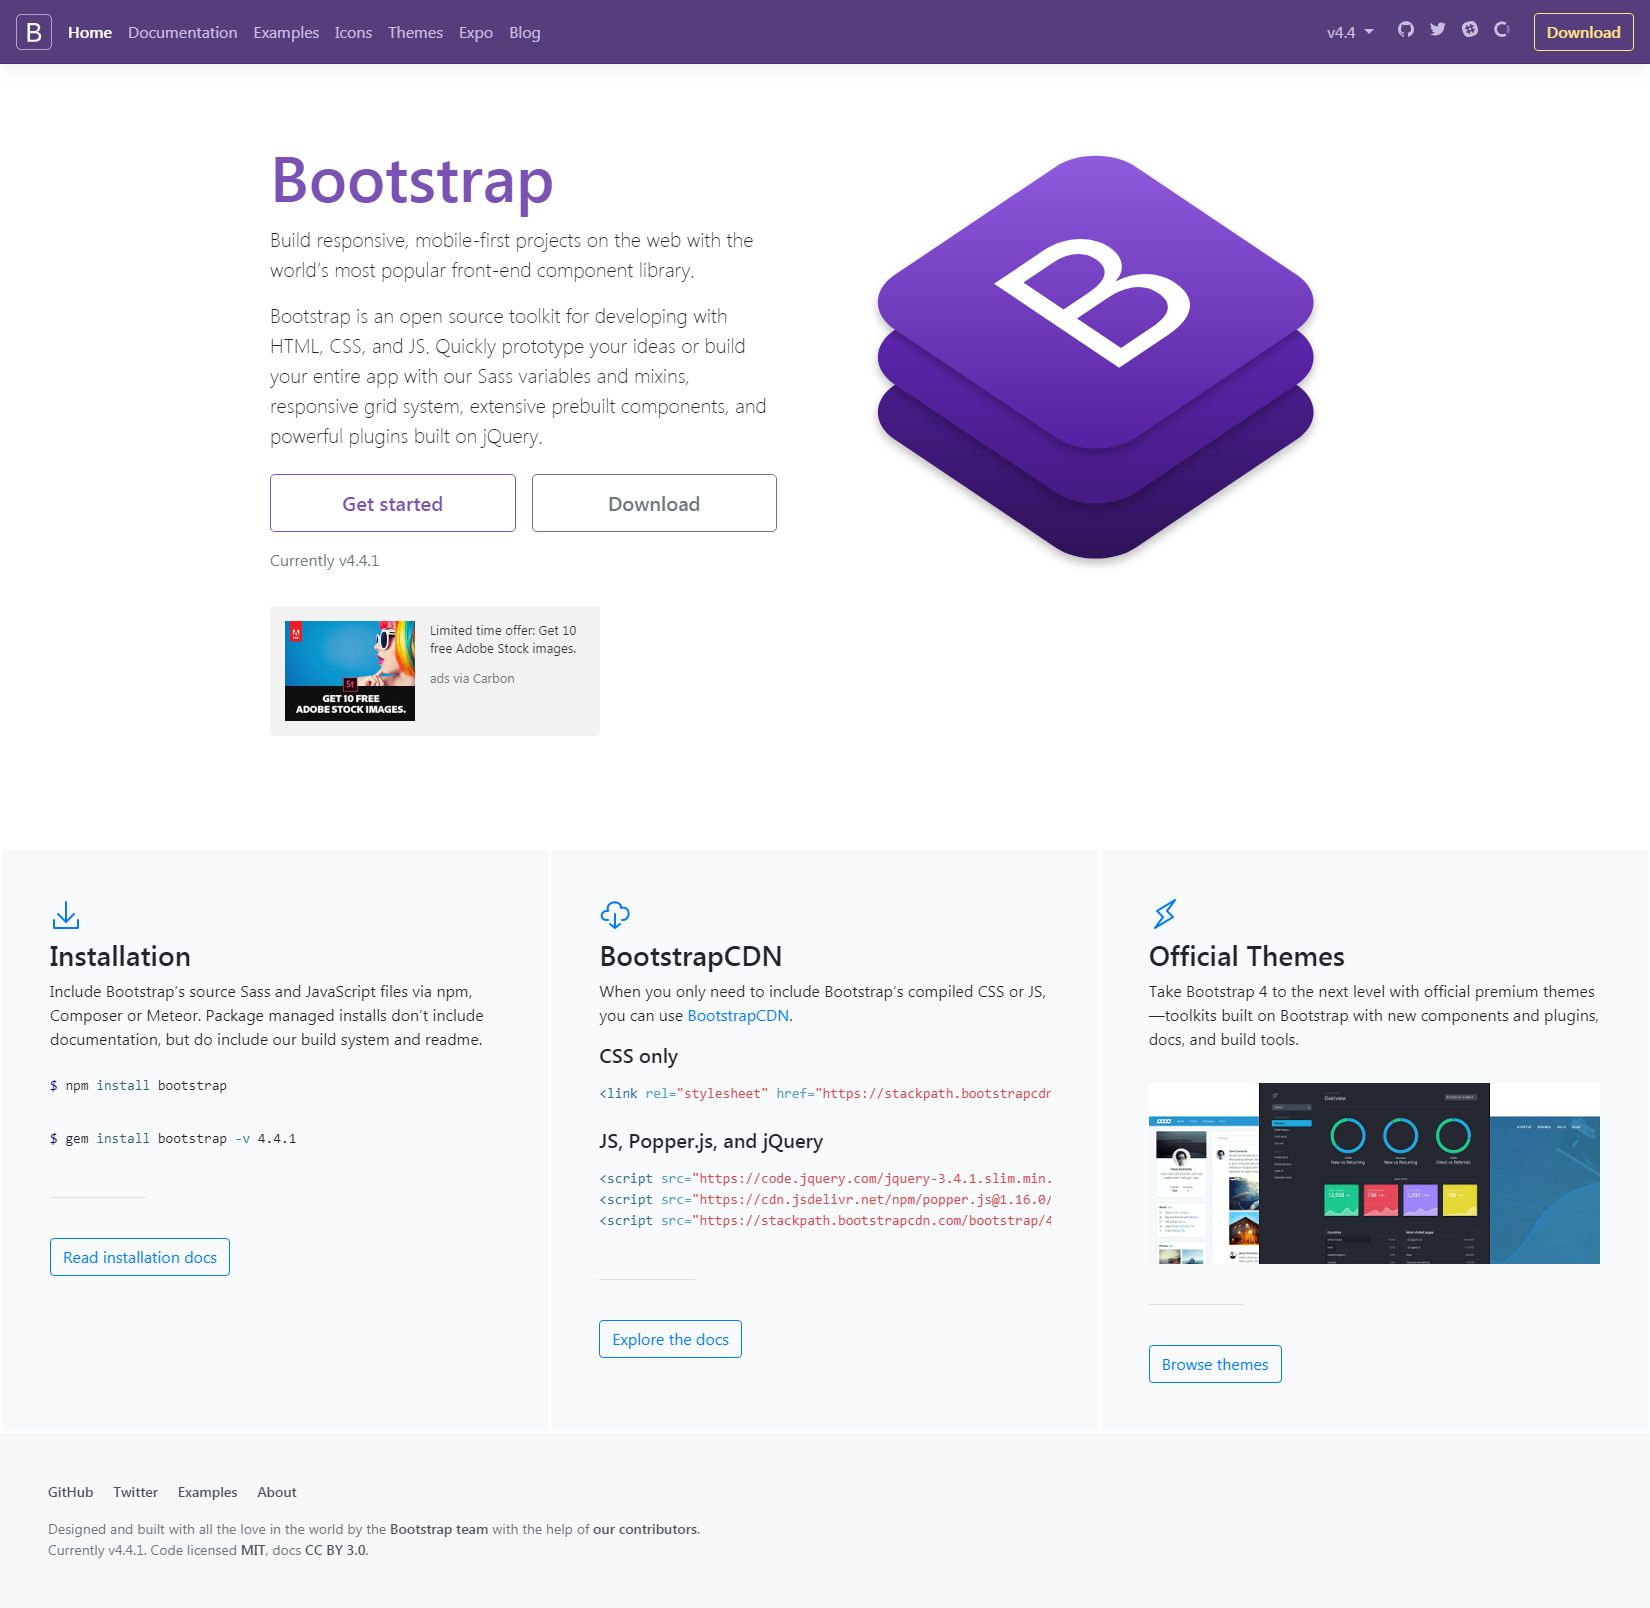Screen dimensions: 1650x1608
Task: Open the Themes nav item
Action: 415,32
